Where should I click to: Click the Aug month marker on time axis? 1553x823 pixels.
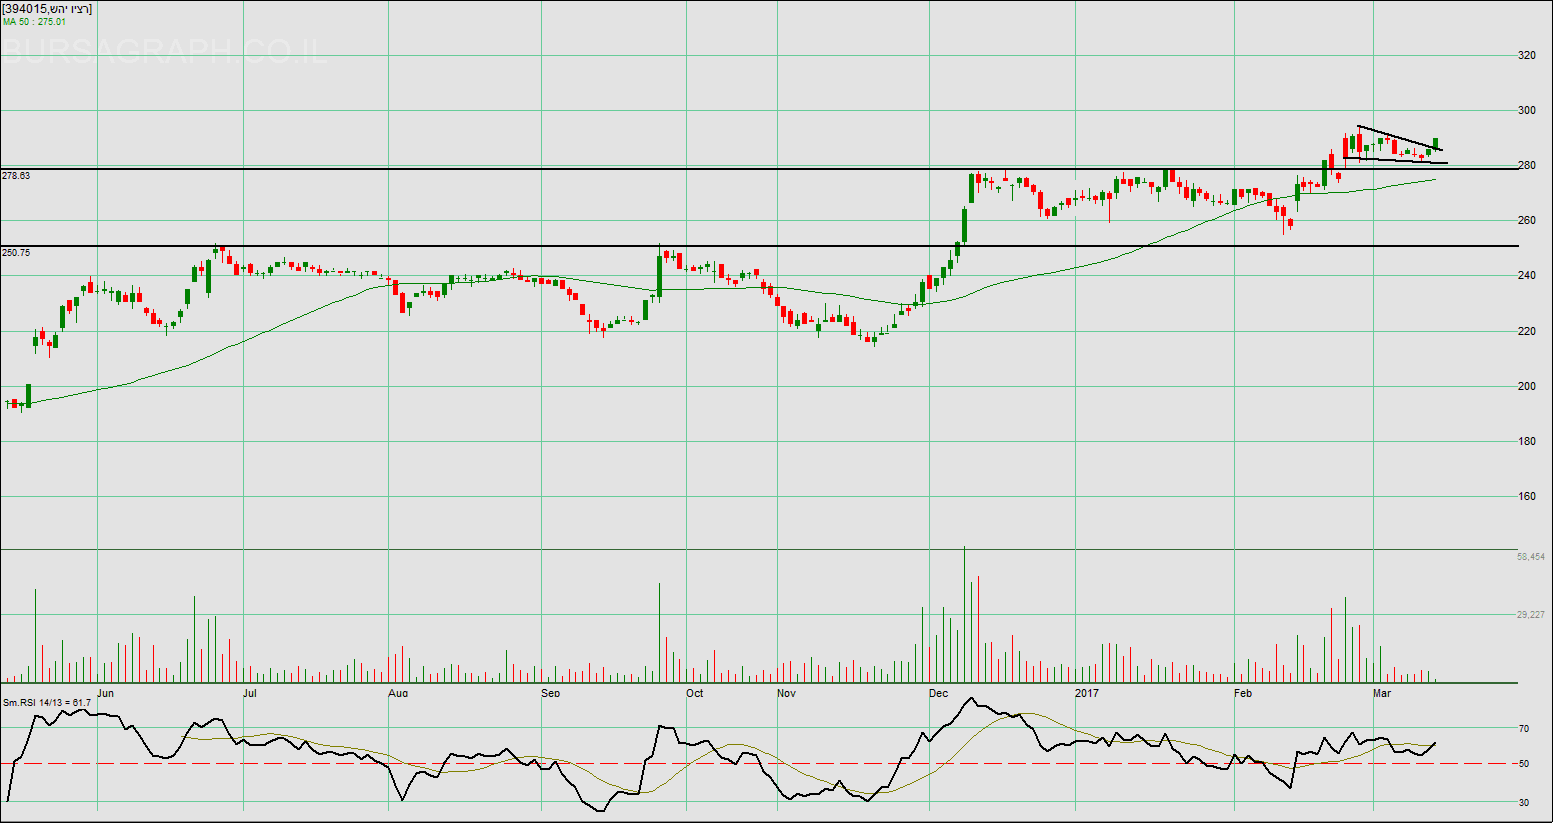tap(398, 693)
